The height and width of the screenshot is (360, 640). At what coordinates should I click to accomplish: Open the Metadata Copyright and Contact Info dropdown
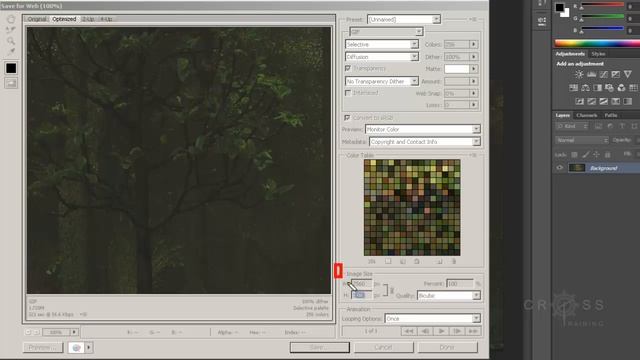tap(425, 142)
